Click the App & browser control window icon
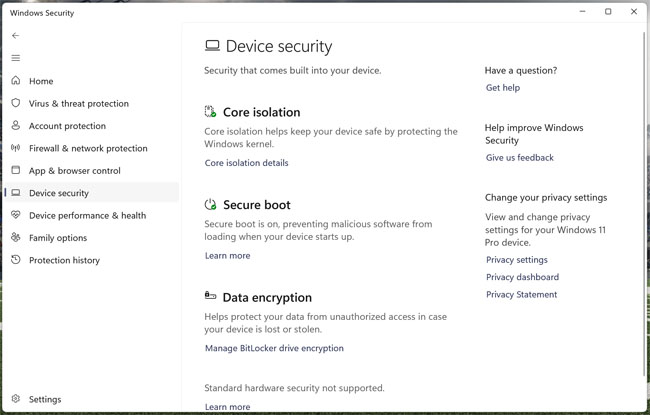The width and height of the screenshot is (650, 415). pos(16,170)
